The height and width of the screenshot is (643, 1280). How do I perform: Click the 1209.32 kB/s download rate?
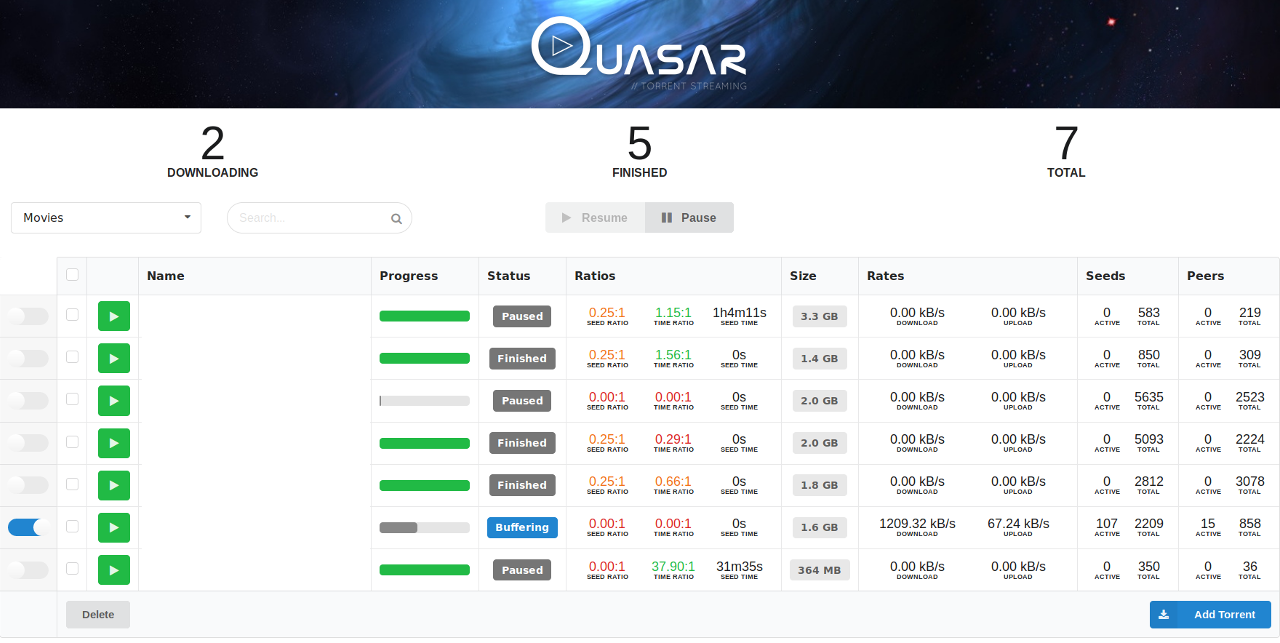click(917, 523)
